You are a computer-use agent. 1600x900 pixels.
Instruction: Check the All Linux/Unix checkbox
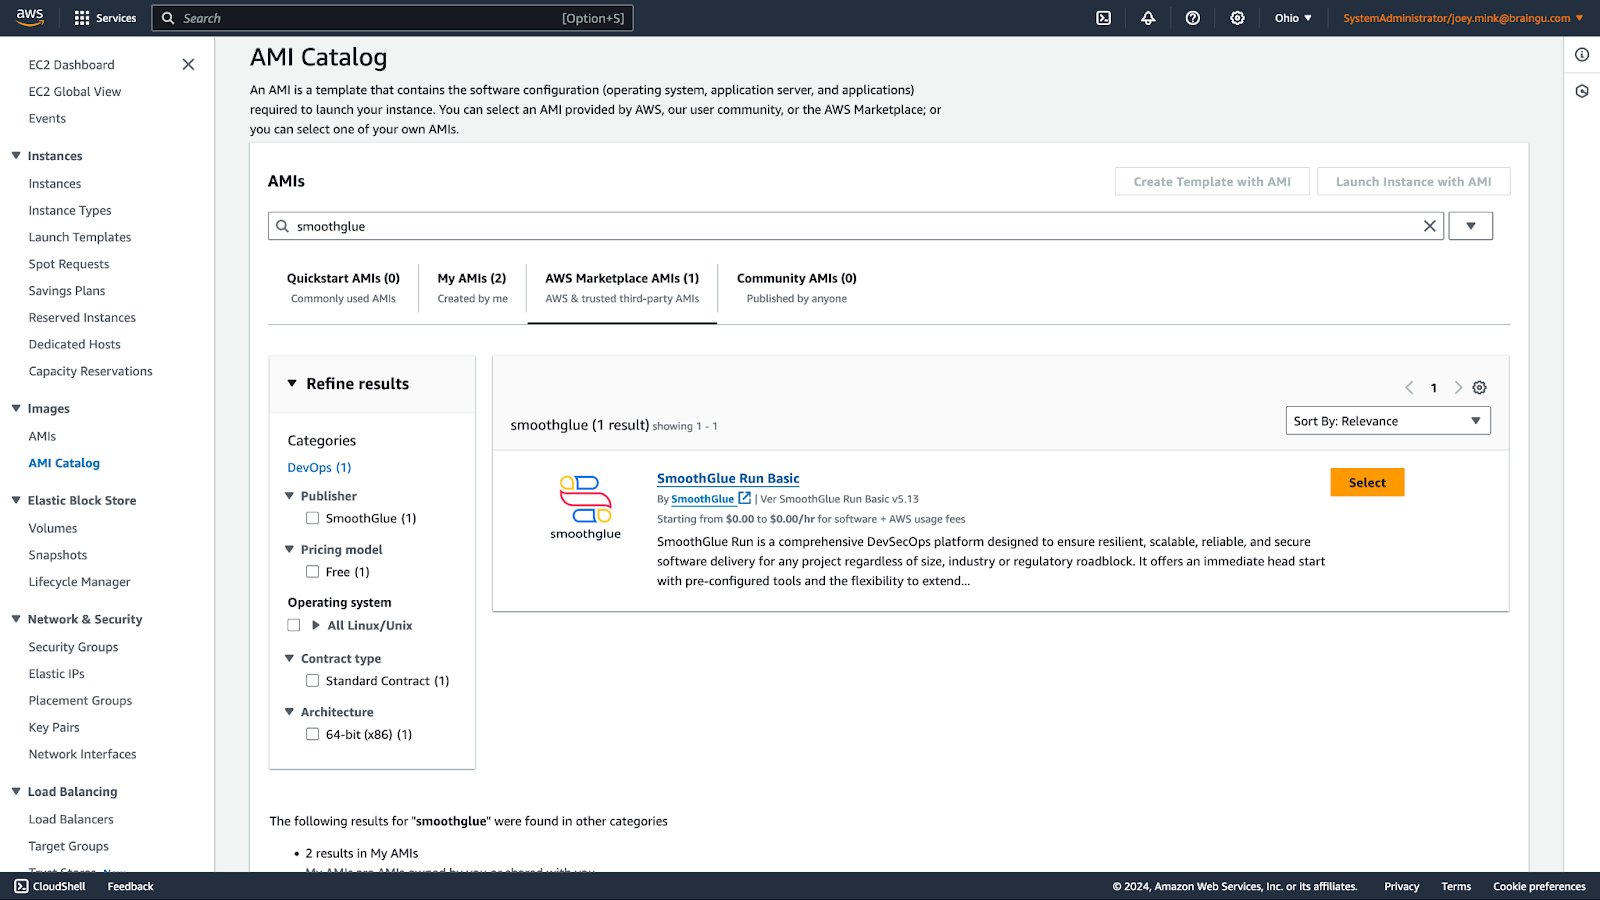coord(294,625)
